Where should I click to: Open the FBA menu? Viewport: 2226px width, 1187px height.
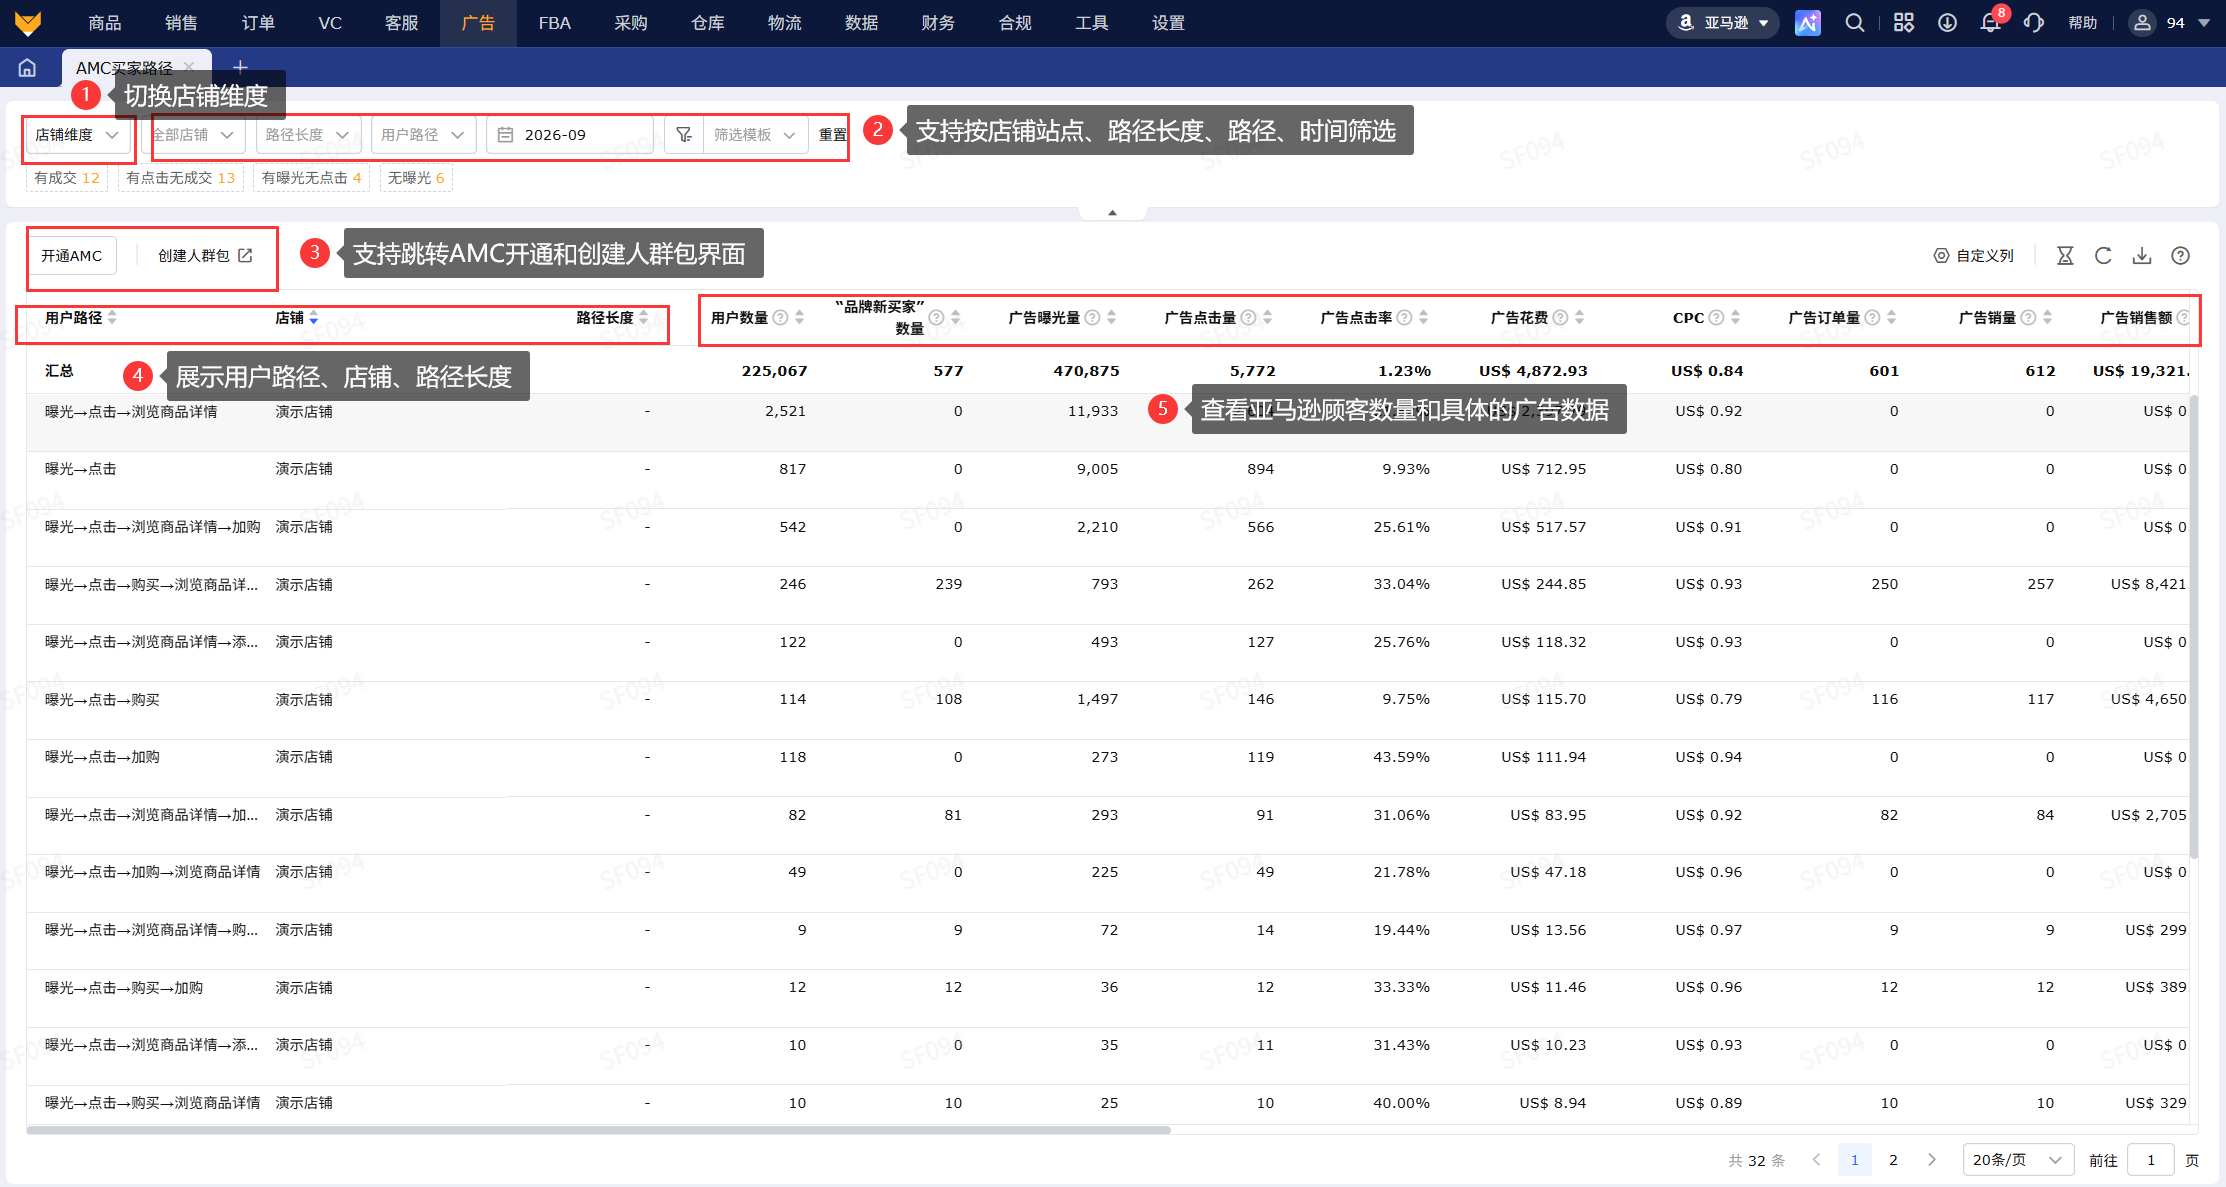(554, 23)
